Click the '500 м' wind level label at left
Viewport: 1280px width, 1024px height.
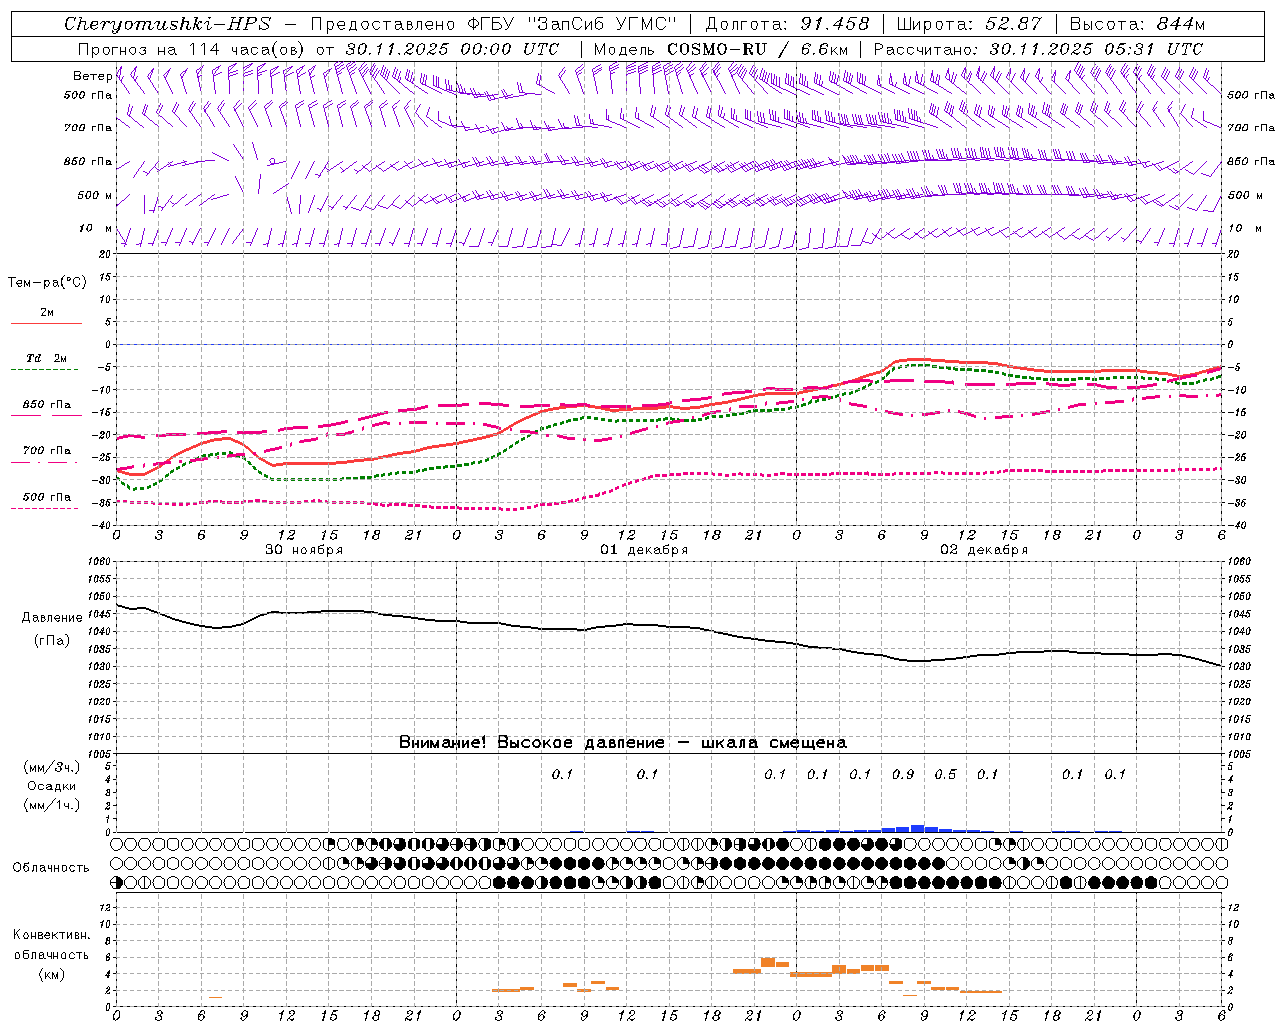(x=95, y=195)
